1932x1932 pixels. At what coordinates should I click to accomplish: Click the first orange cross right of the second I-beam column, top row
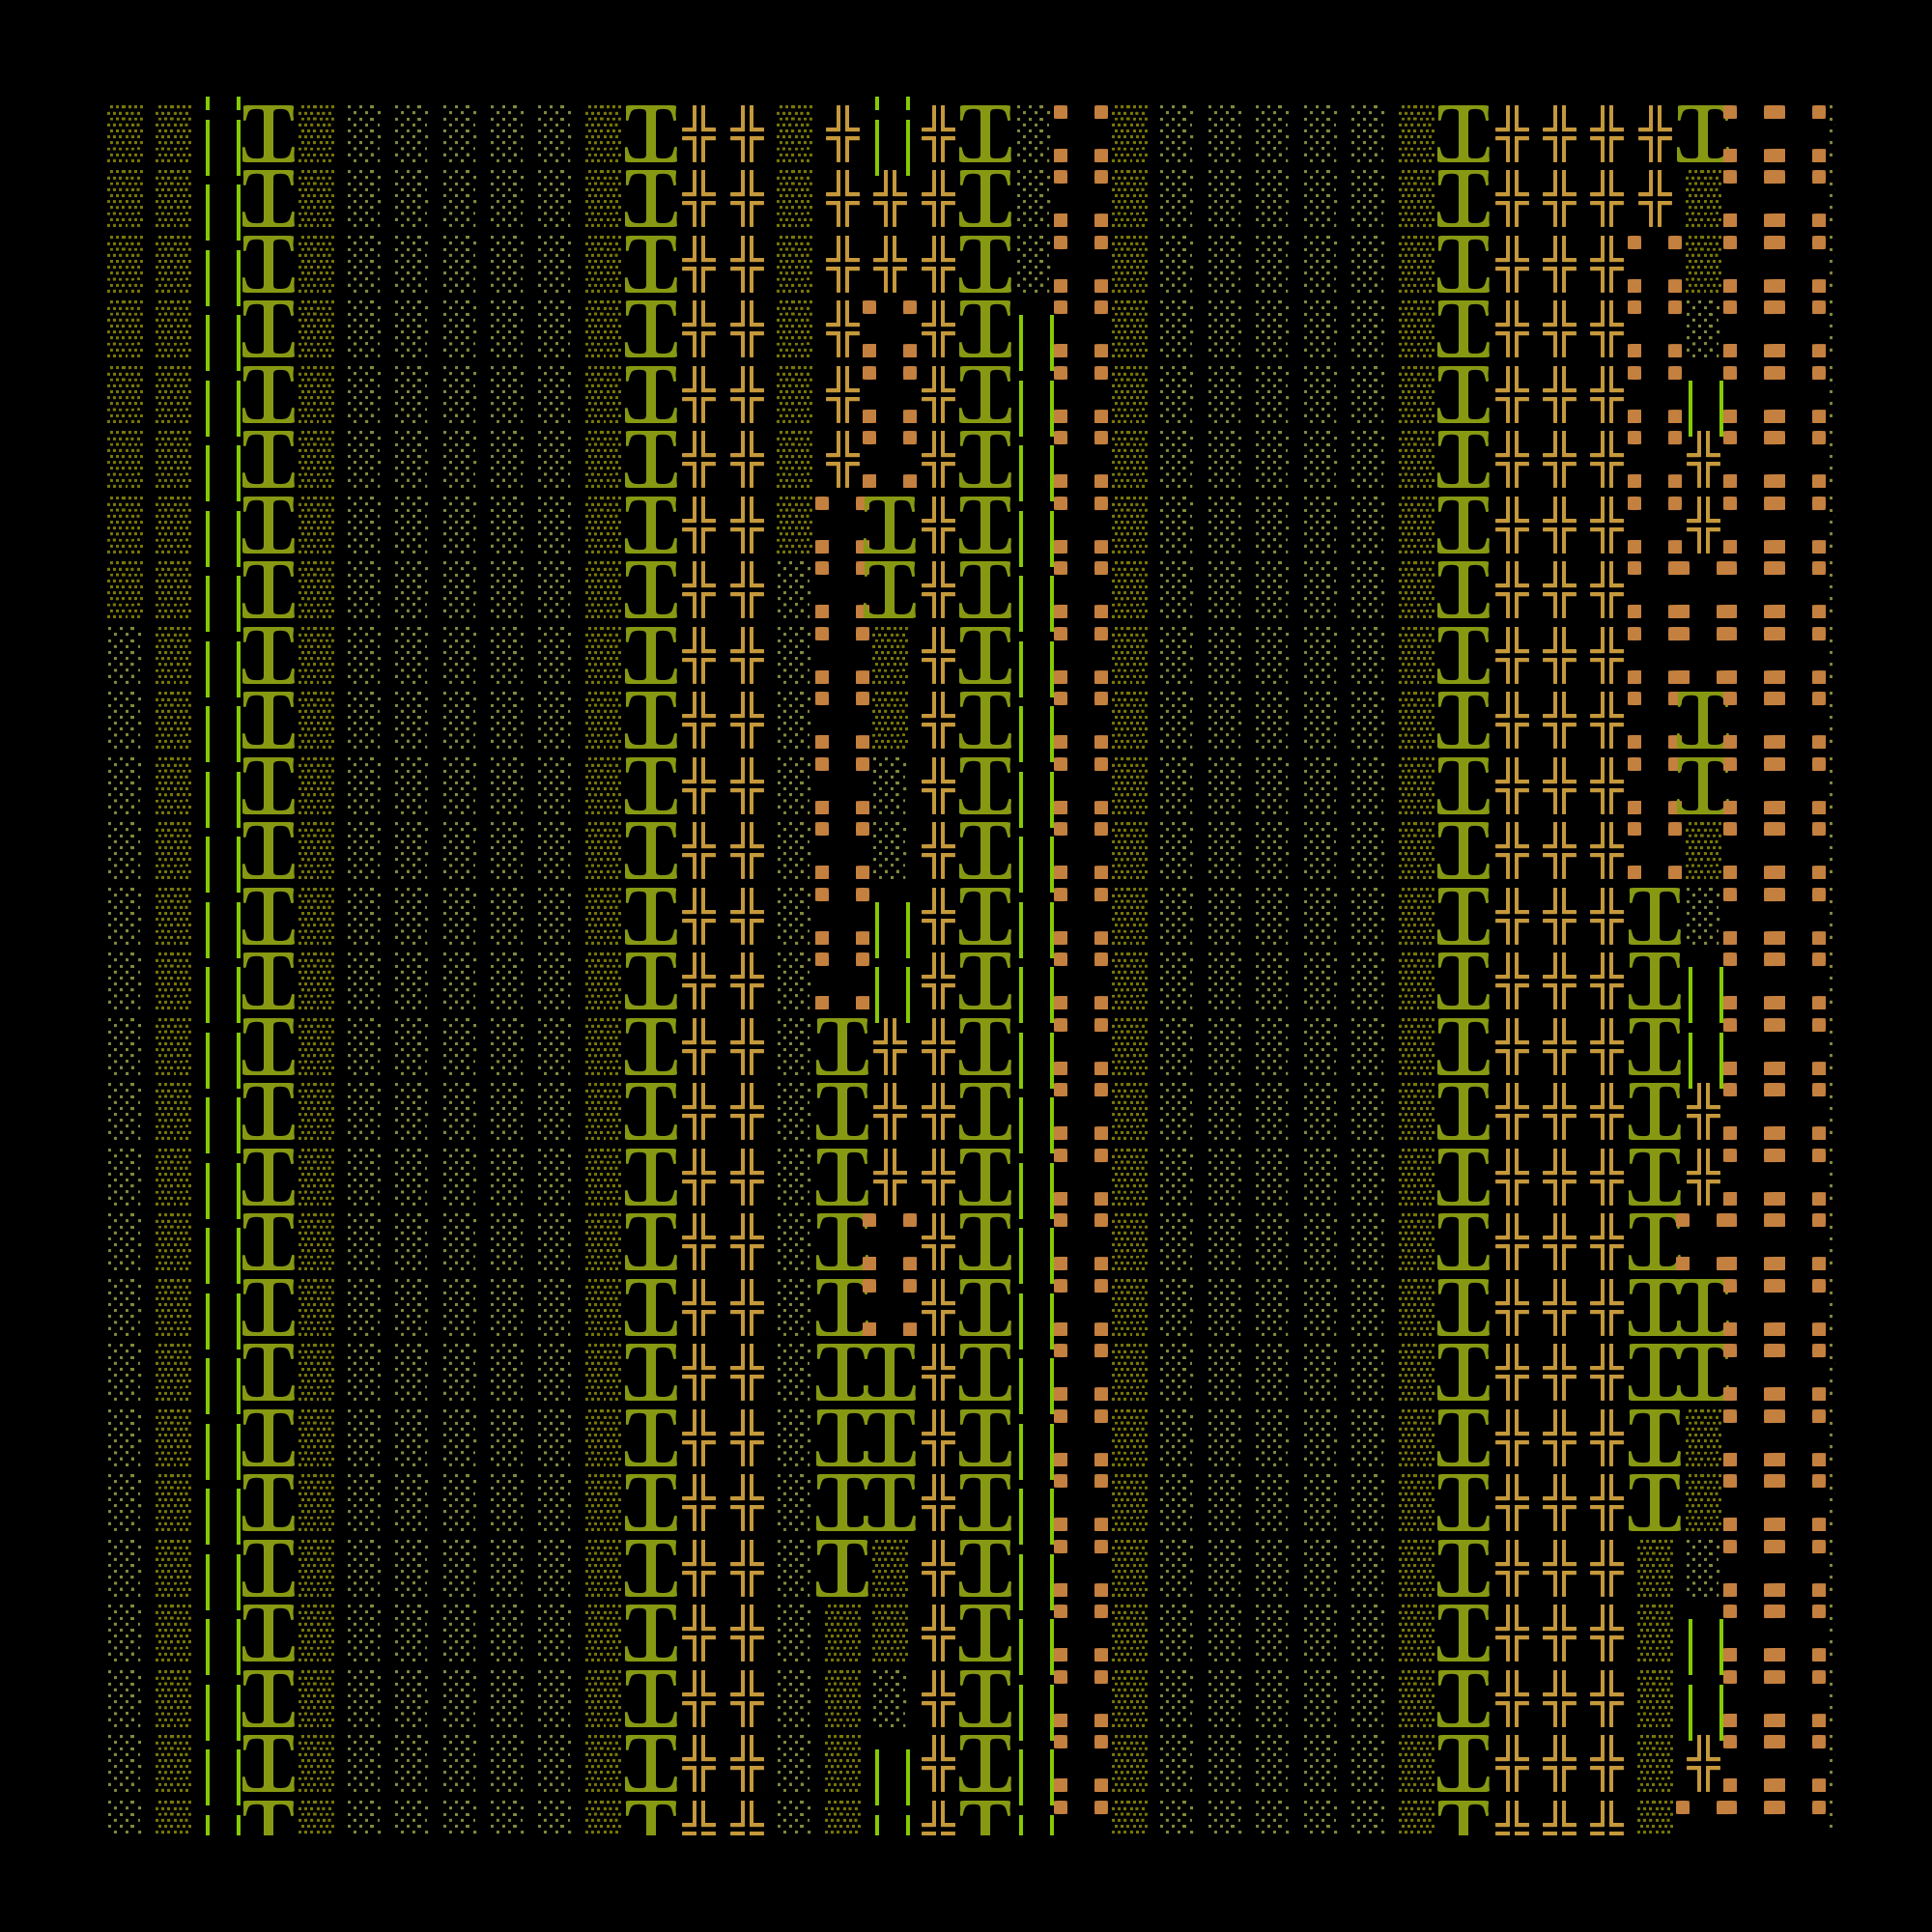click(x=698, y=134)
